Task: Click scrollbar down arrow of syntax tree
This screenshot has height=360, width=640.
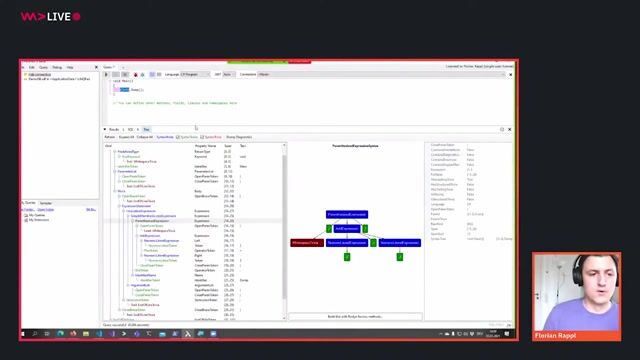Action: click(284, 318)
